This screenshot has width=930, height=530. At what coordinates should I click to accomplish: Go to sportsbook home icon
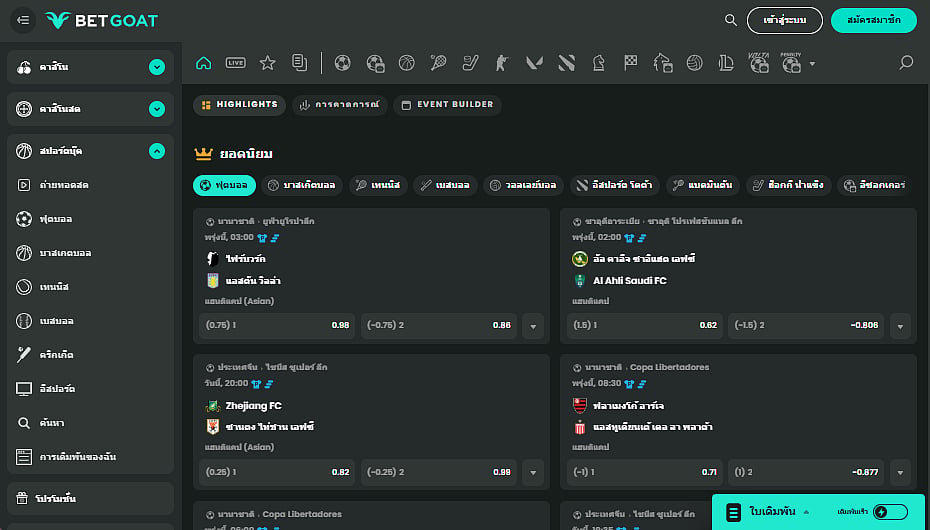pyautogui.click(x=203, y=63)
